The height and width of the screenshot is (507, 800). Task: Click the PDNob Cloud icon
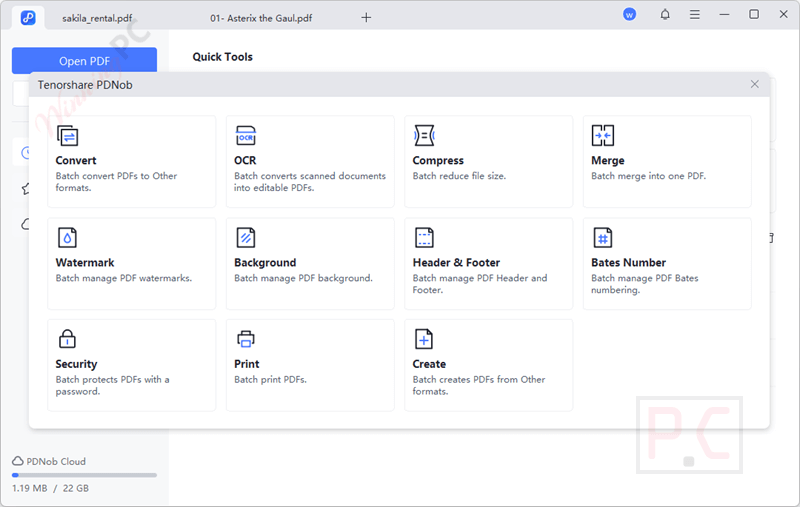(x=18, y=461)
